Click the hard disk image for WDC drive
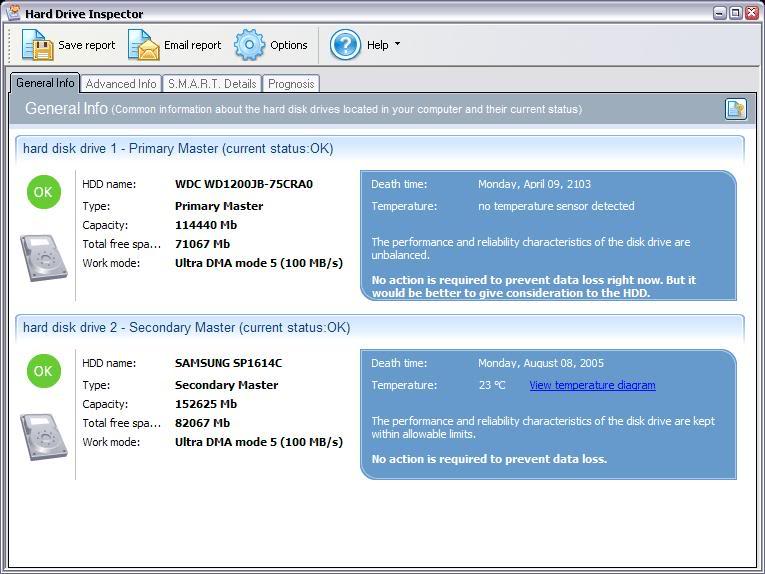Image resolution: width=765 pixels, height=574 pixels. (44, 257)
